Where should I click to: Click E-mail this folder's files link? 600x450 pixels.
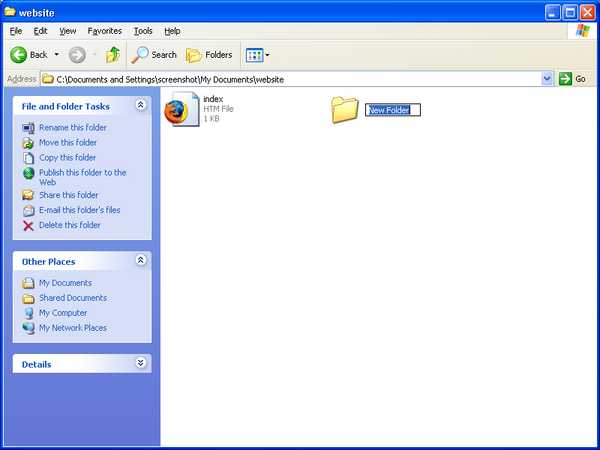click(x=80, y=210)
